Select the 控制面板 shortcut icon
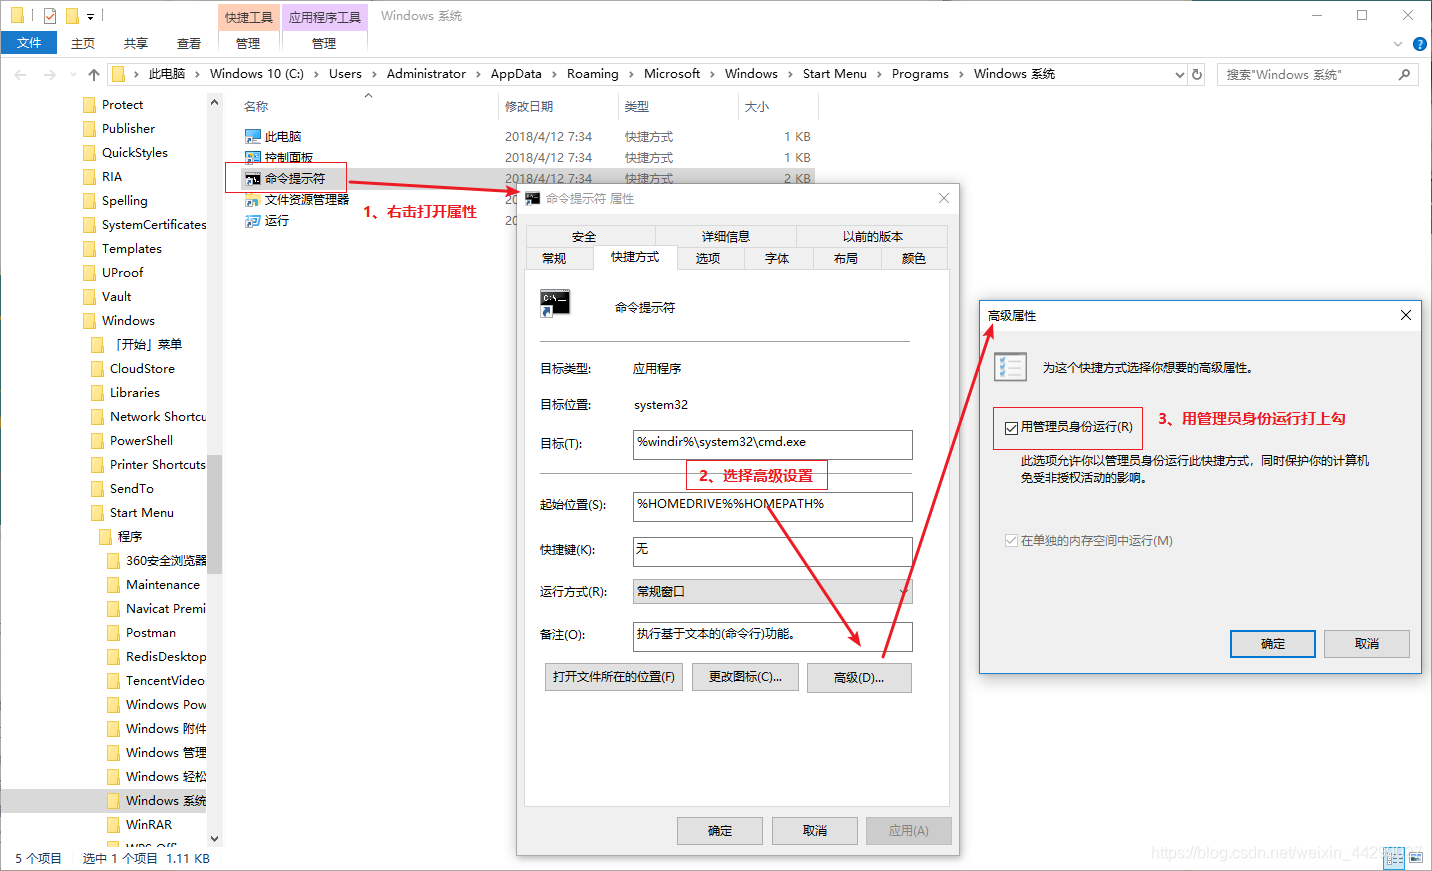 pyautogui.click(x=253, y=157)
